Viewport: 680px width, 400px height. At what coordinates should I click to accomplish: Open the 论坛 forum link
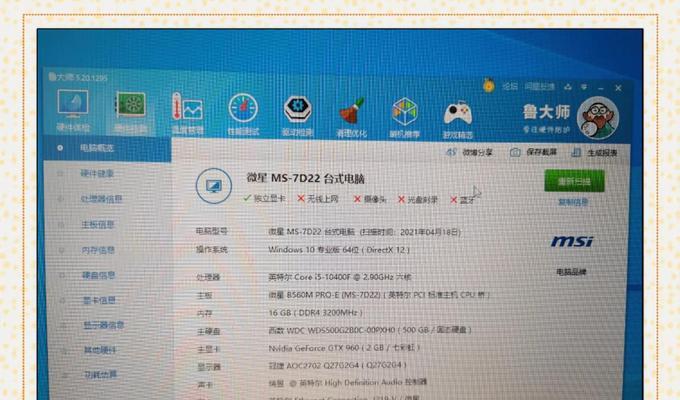[510, 86]
